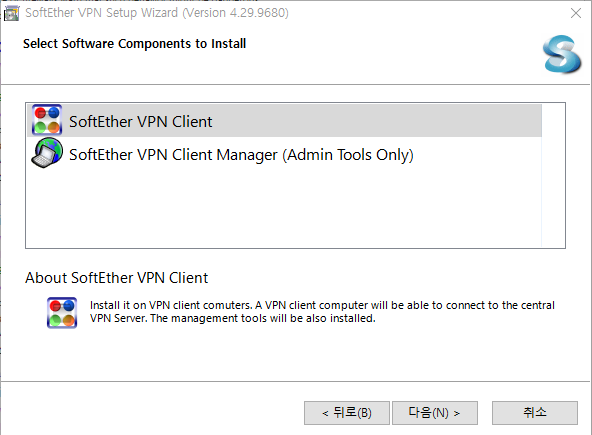Click the setup wizard icon in title bar
The height and width of the screenshot is (435, 592).
coord(11,13)
